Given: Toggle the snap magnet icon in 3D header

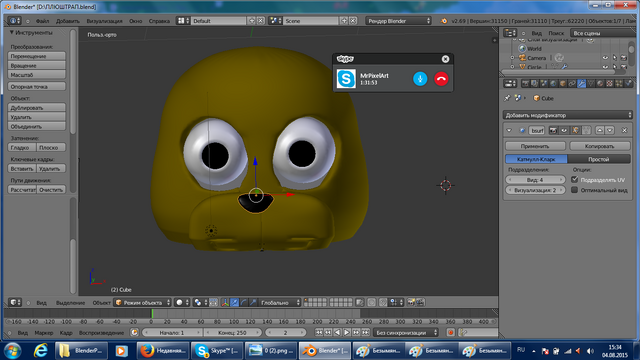Looking at the screenshot, I should pyautogui.click(x=383, y=302).
